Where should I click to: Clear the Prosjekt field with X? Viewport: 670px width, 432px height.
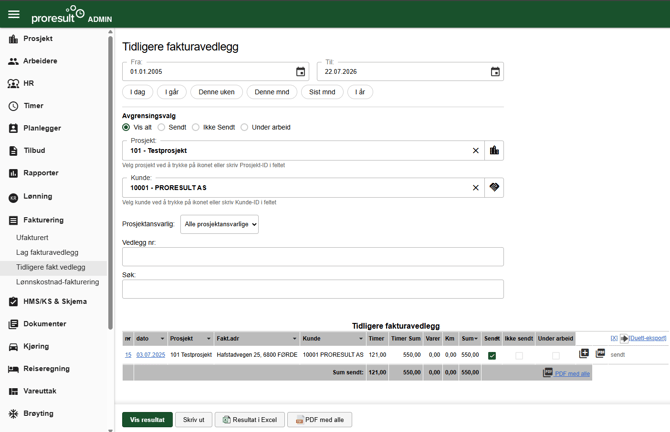point(476,150)
